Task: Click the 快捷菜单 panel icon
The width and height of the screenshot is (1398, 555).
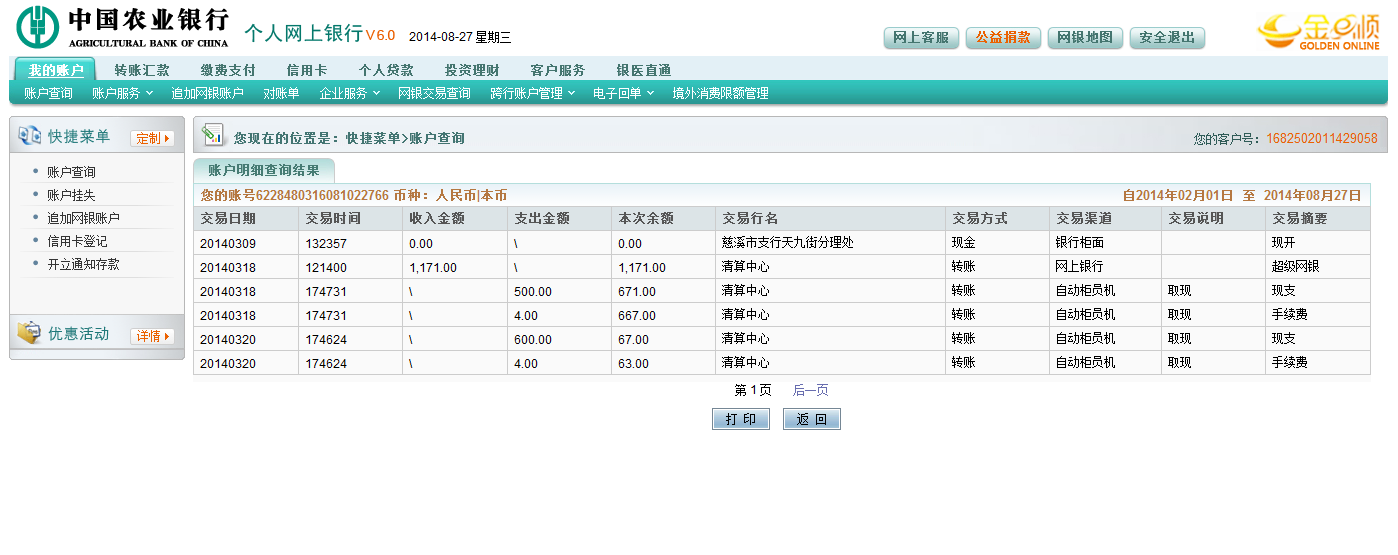Action: pos(29,136)
